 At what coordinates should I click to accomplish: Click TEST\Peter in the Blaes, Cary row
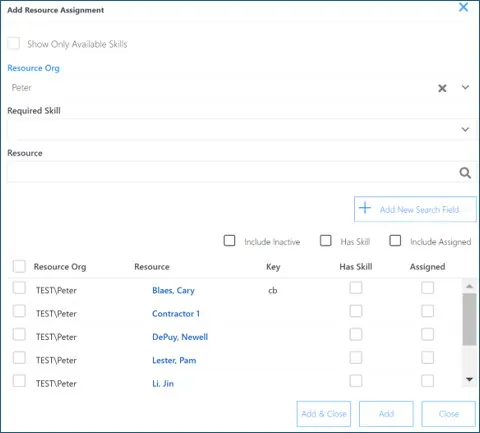point(56,290)
